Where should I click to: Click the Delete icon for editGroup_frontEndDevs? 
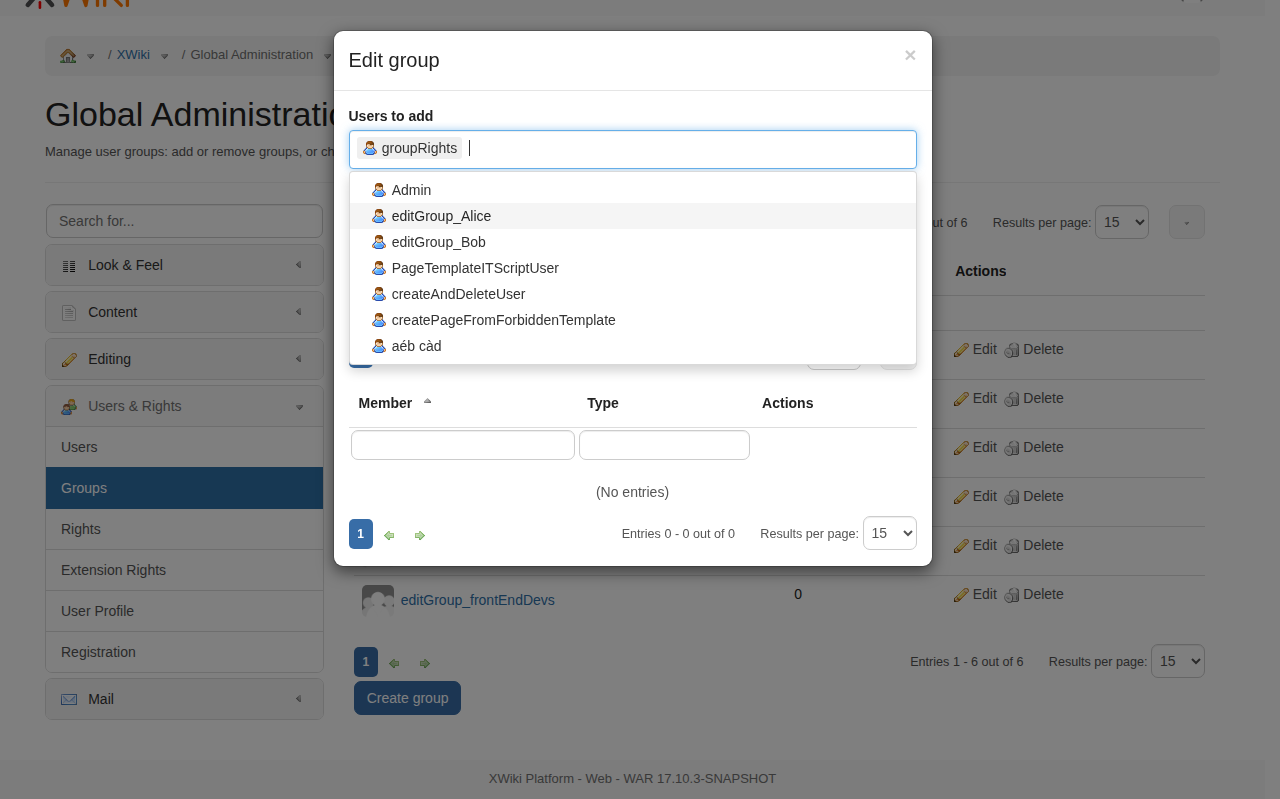coord(1012,595)
